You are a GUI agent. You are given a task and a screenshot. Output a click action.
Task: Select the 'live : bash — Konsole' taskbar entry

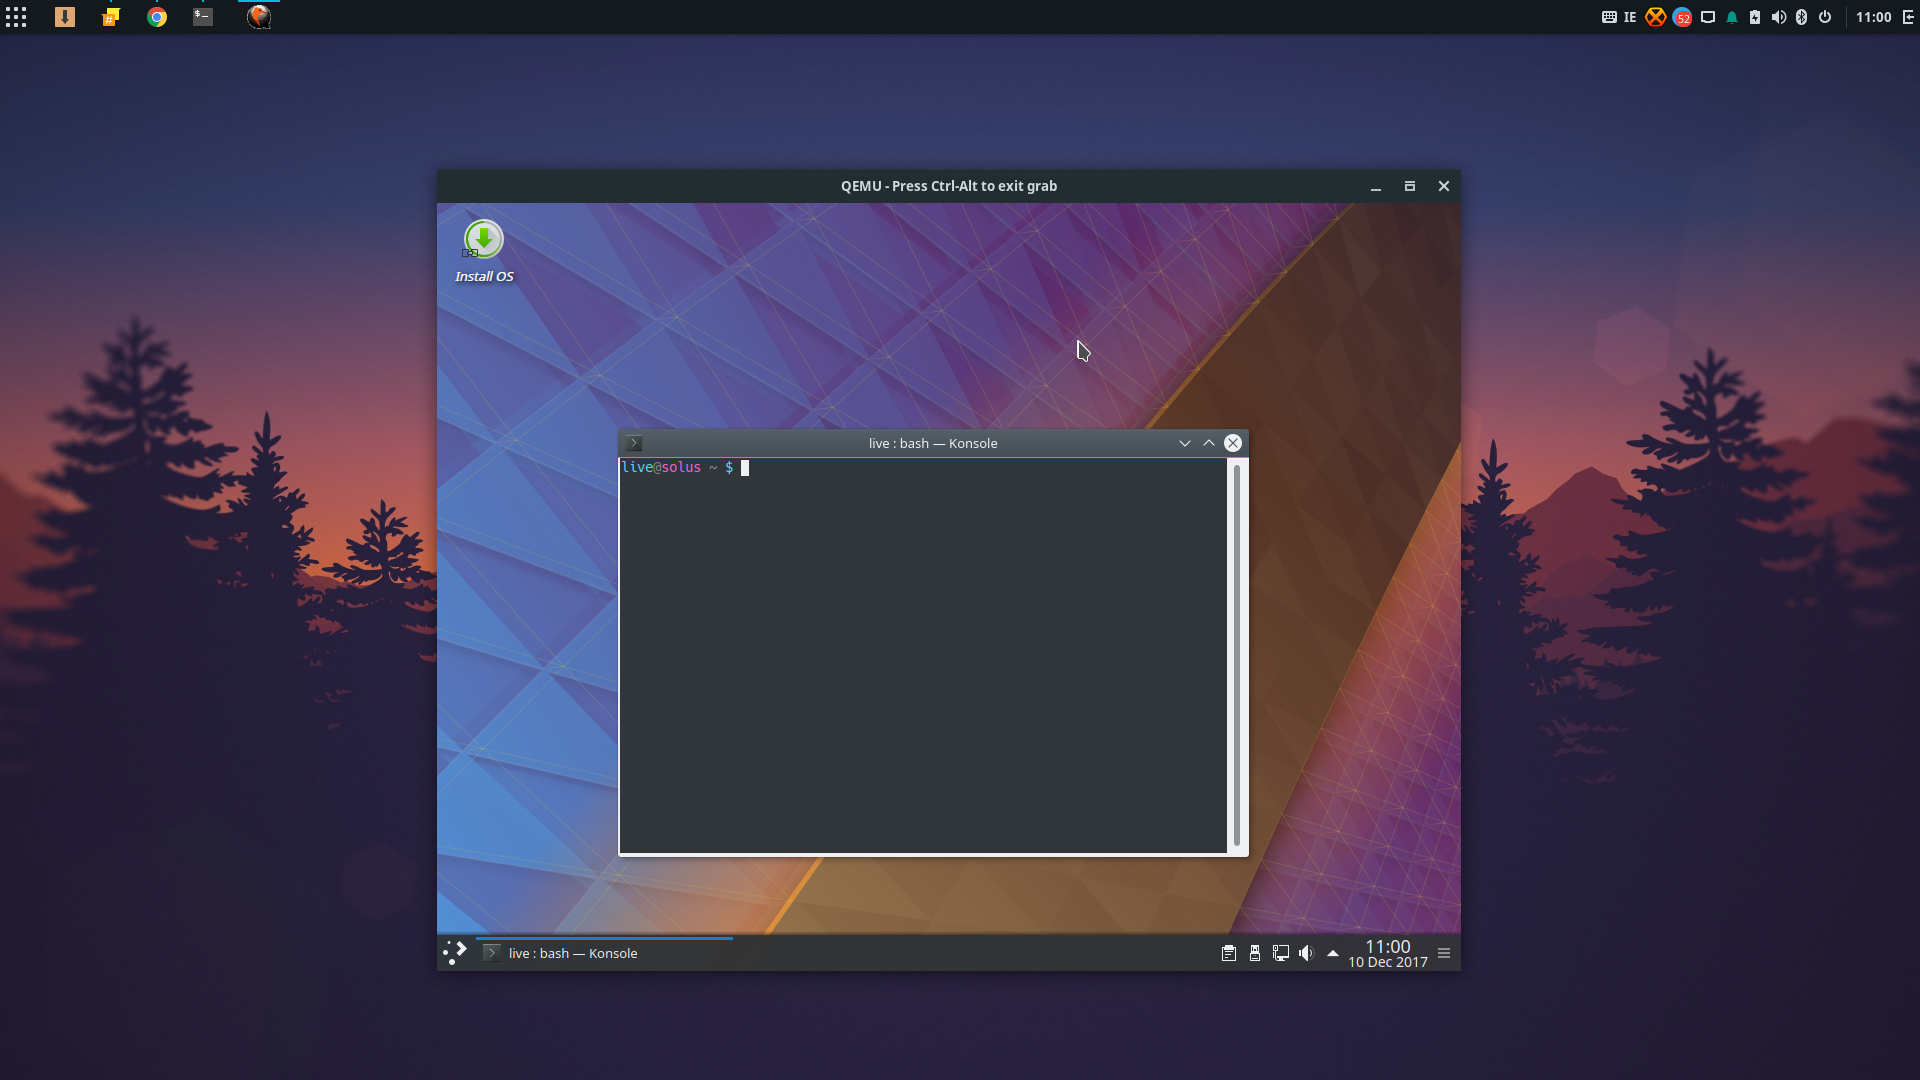coord(604,953)
